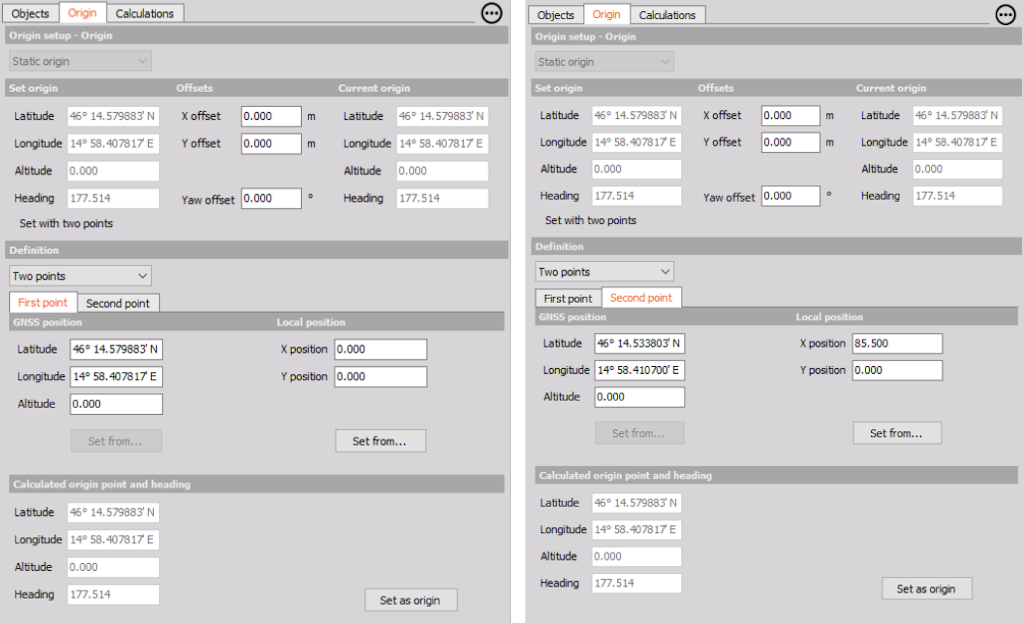Expand Static origin dropdown in left panel
The height and width of the screenshot is (623, 1024).
(x=80, y=61)
